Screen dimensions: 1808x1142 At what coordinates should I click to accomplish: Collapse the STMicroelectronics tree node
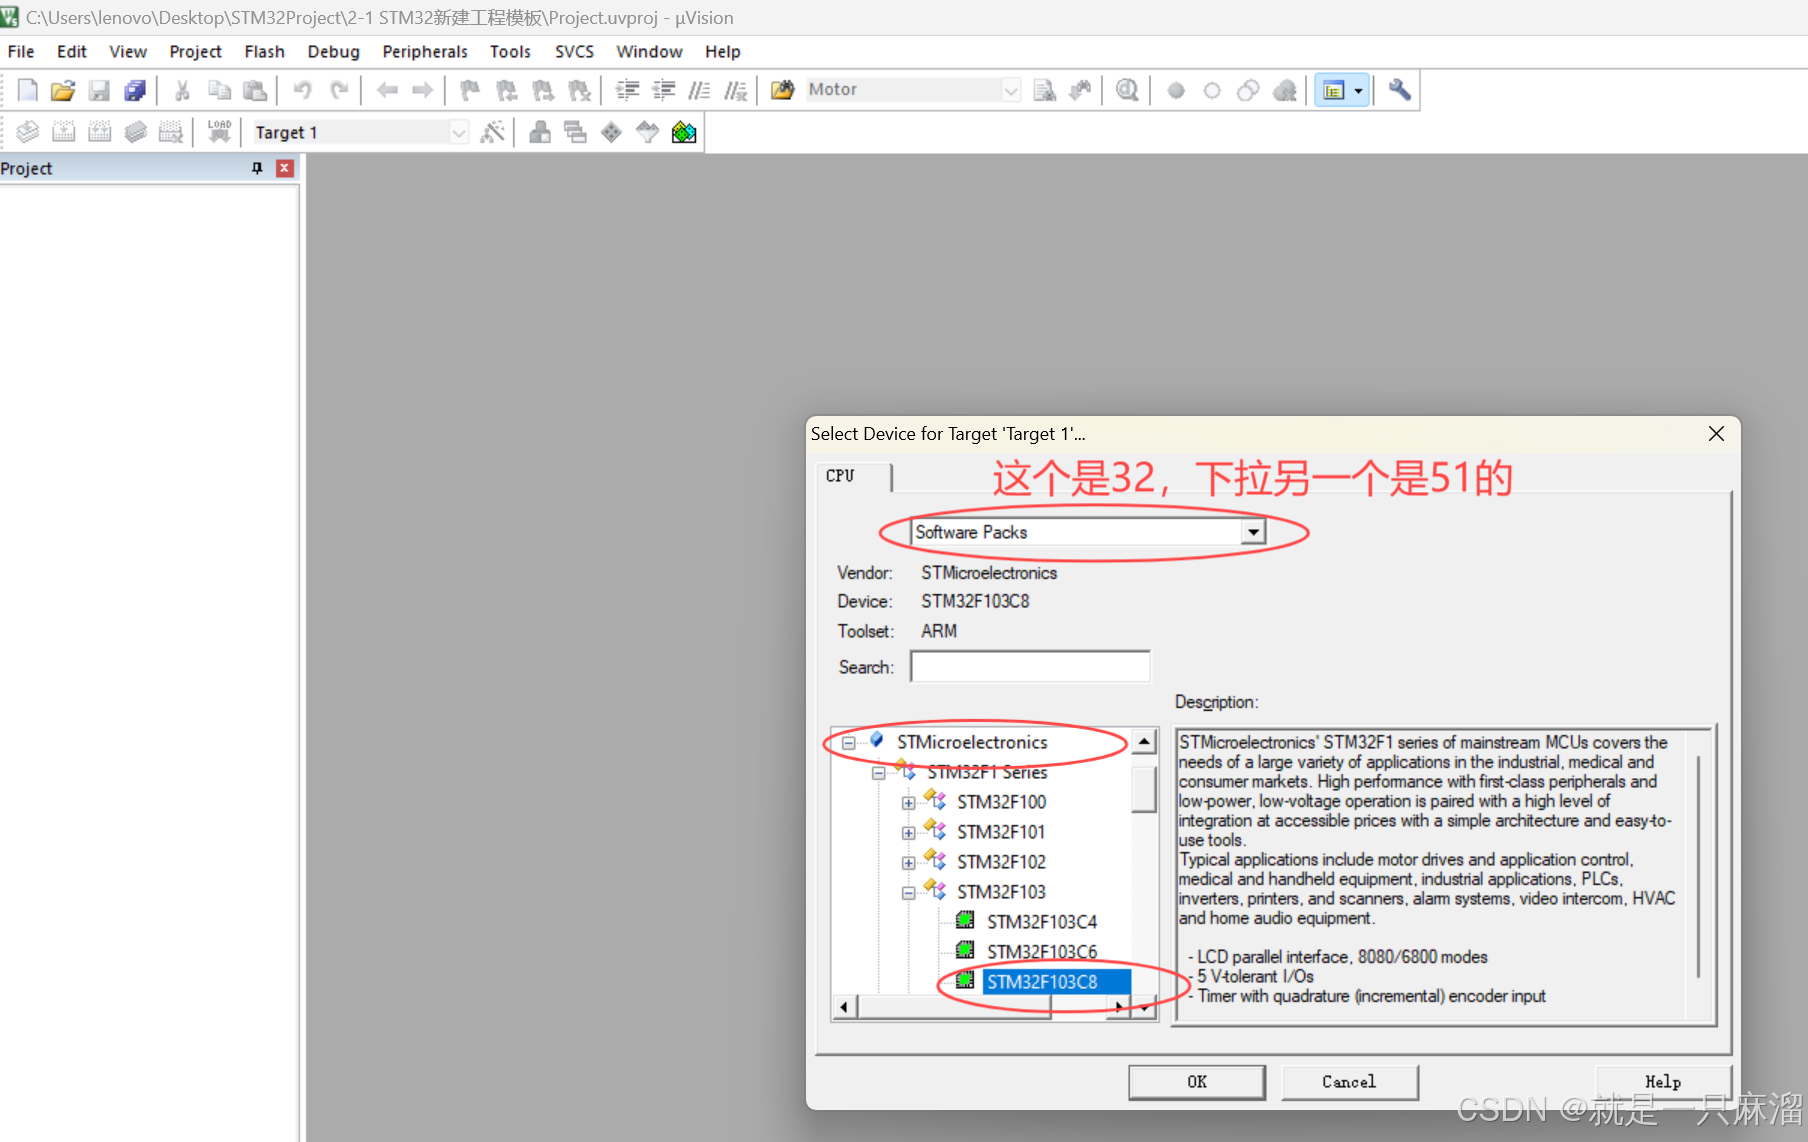pos(848,743)
